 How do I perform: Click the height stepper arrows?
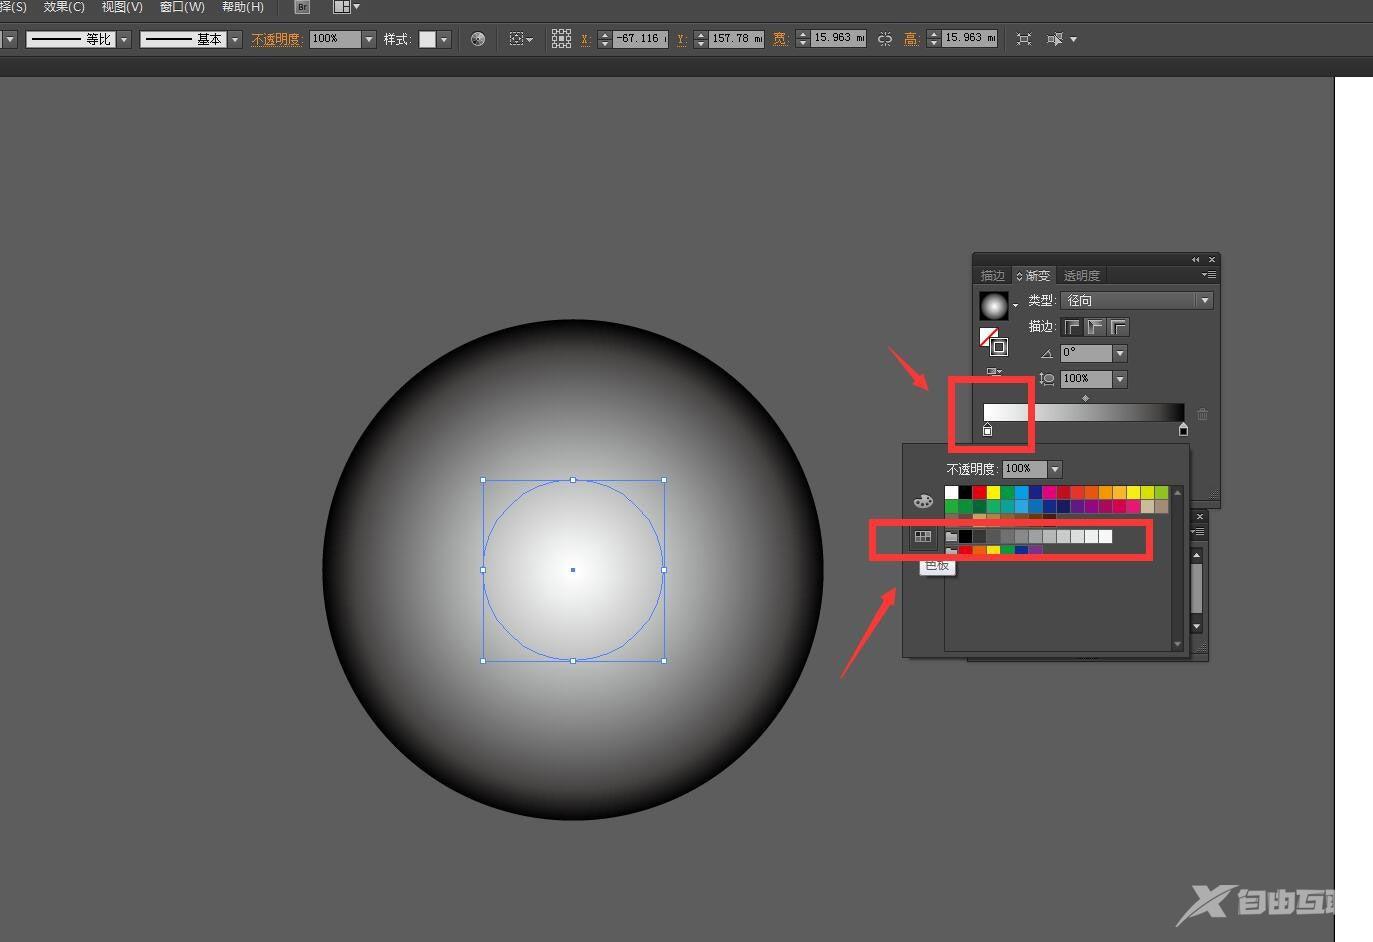pyautogui.click(x=933, y=39)
